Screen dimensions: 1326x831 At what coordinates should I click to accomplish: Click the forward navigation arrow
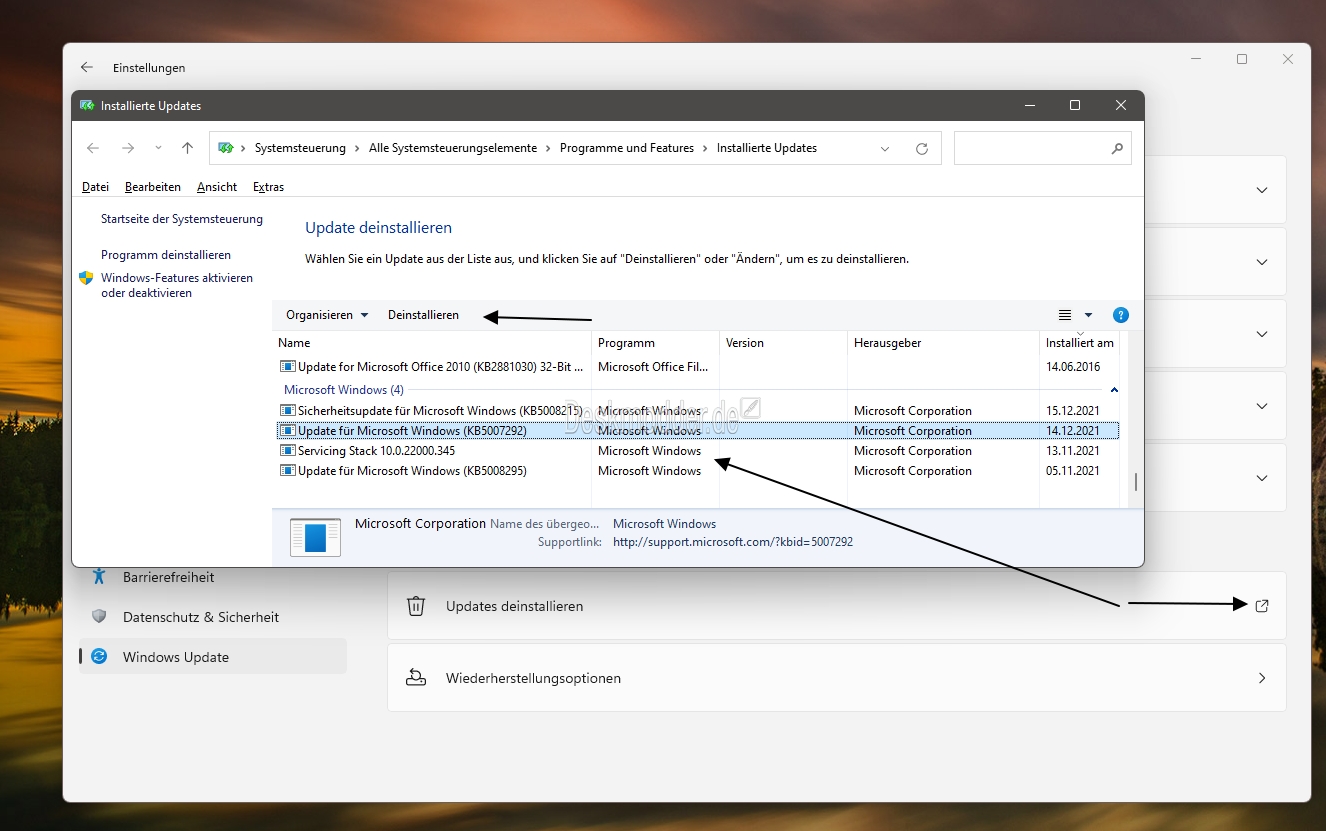click(x=127, y=148)
